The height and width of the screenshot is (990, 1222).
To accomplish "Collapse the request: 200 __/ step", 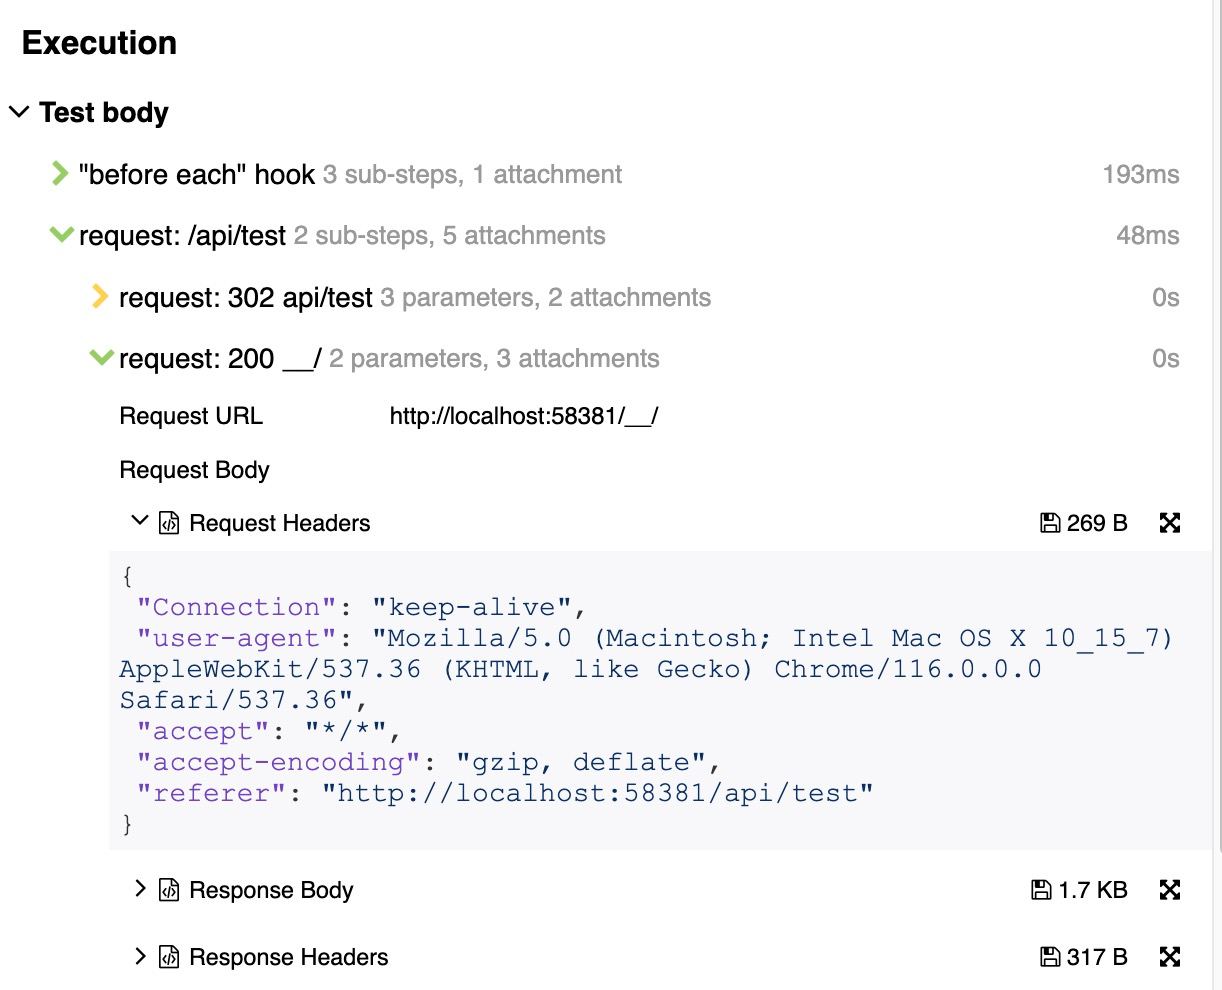I will pos(101,358).
